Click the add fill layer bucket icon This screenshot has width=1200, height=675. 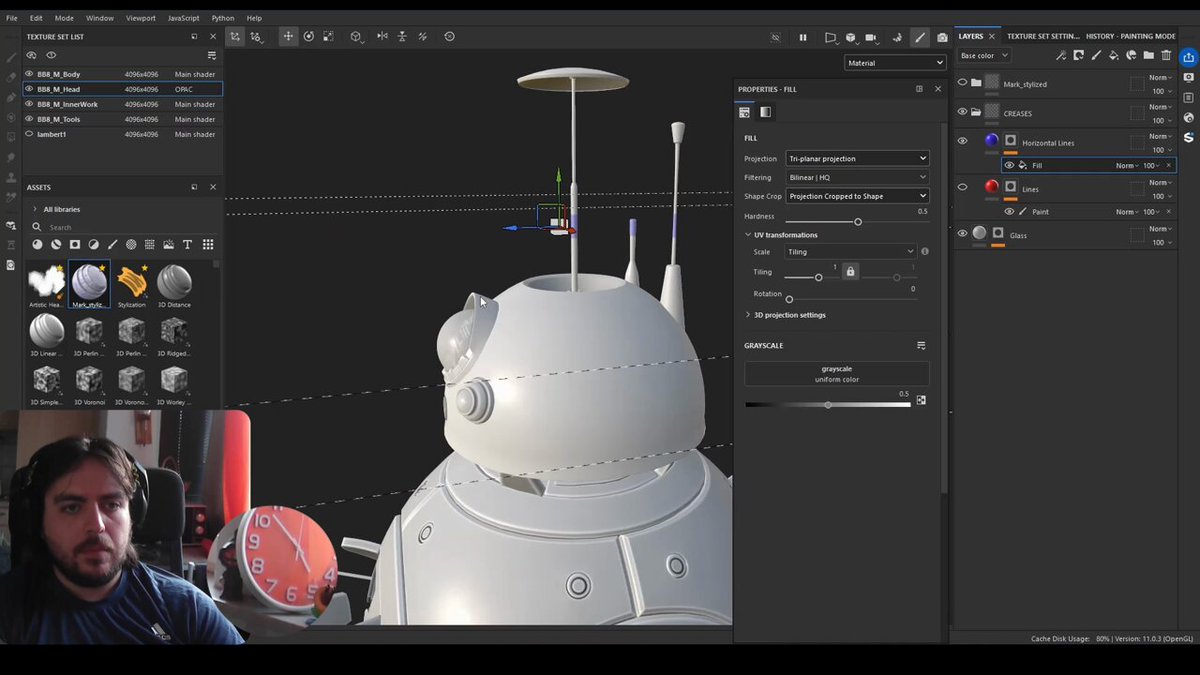coord(1114,55)
